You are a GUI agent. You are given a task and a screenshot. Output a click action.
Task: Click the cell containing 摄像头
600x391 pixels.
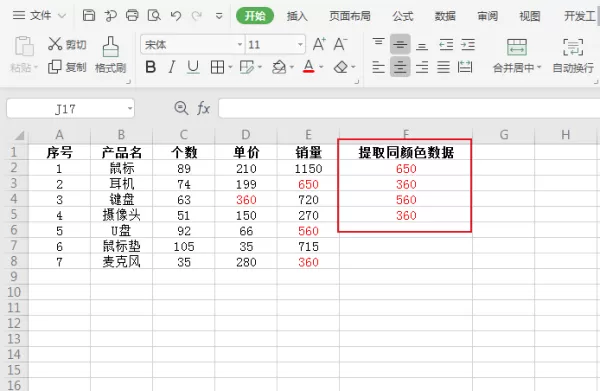coord(121,215)
